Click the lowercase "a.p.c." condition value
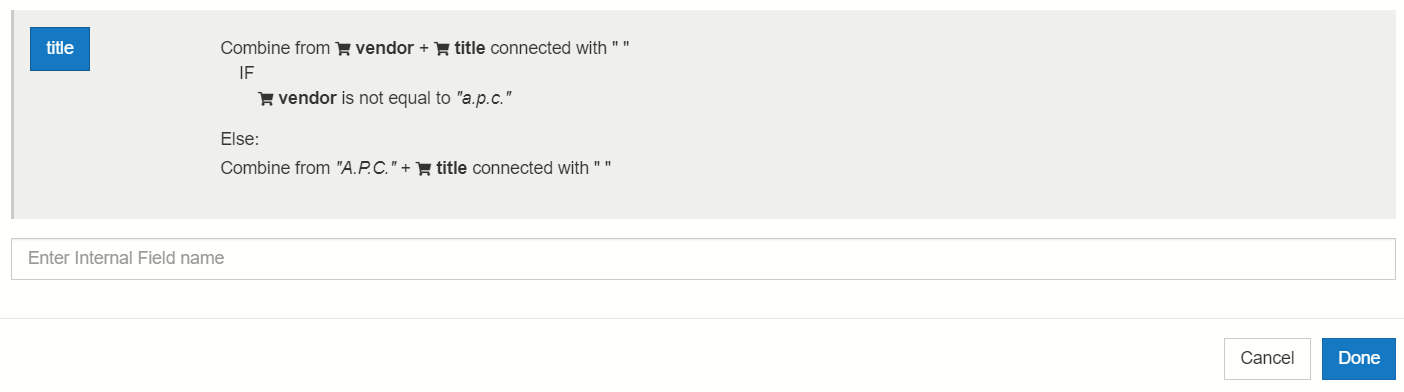 (x=484, y=98)
